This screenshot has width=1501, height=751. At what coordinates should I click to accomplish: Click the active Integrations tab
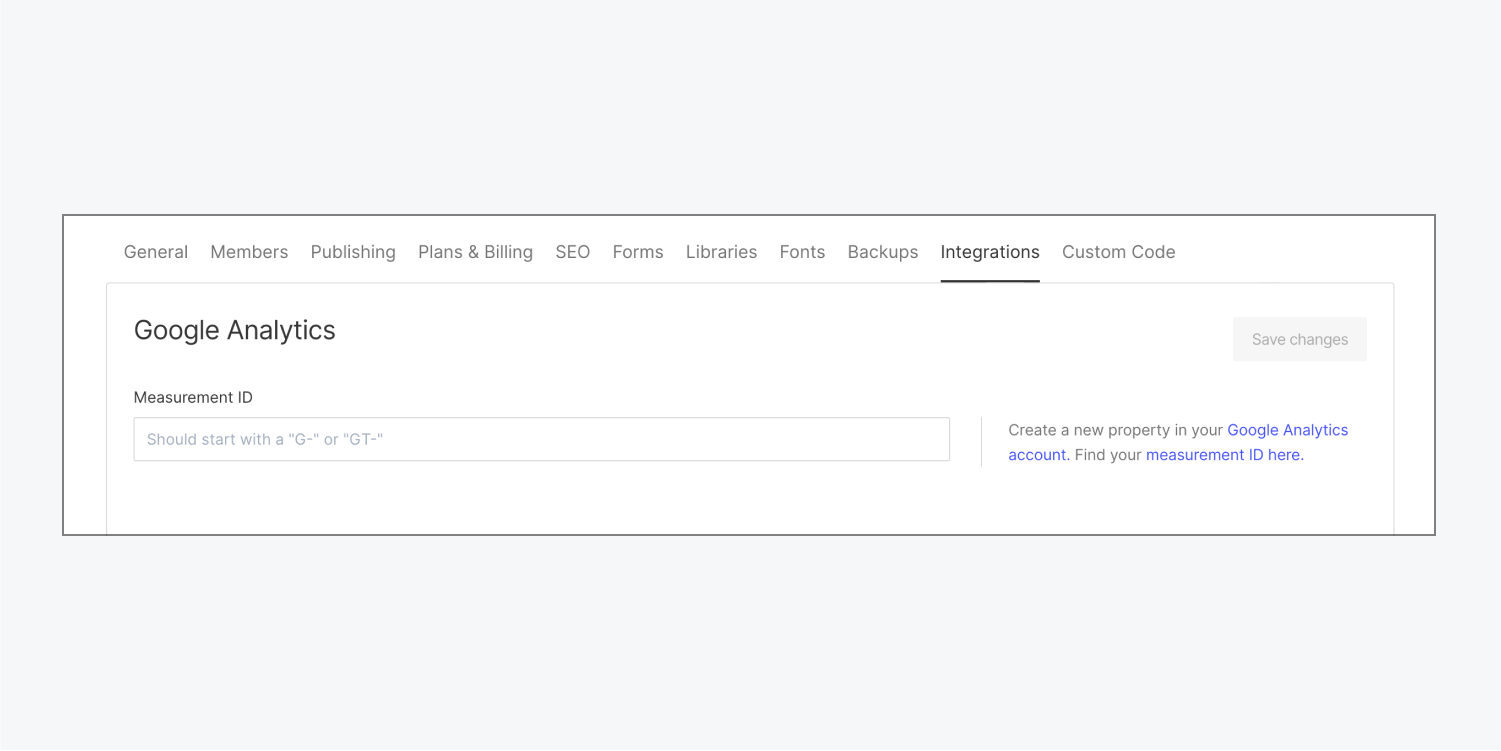[990, 252]
